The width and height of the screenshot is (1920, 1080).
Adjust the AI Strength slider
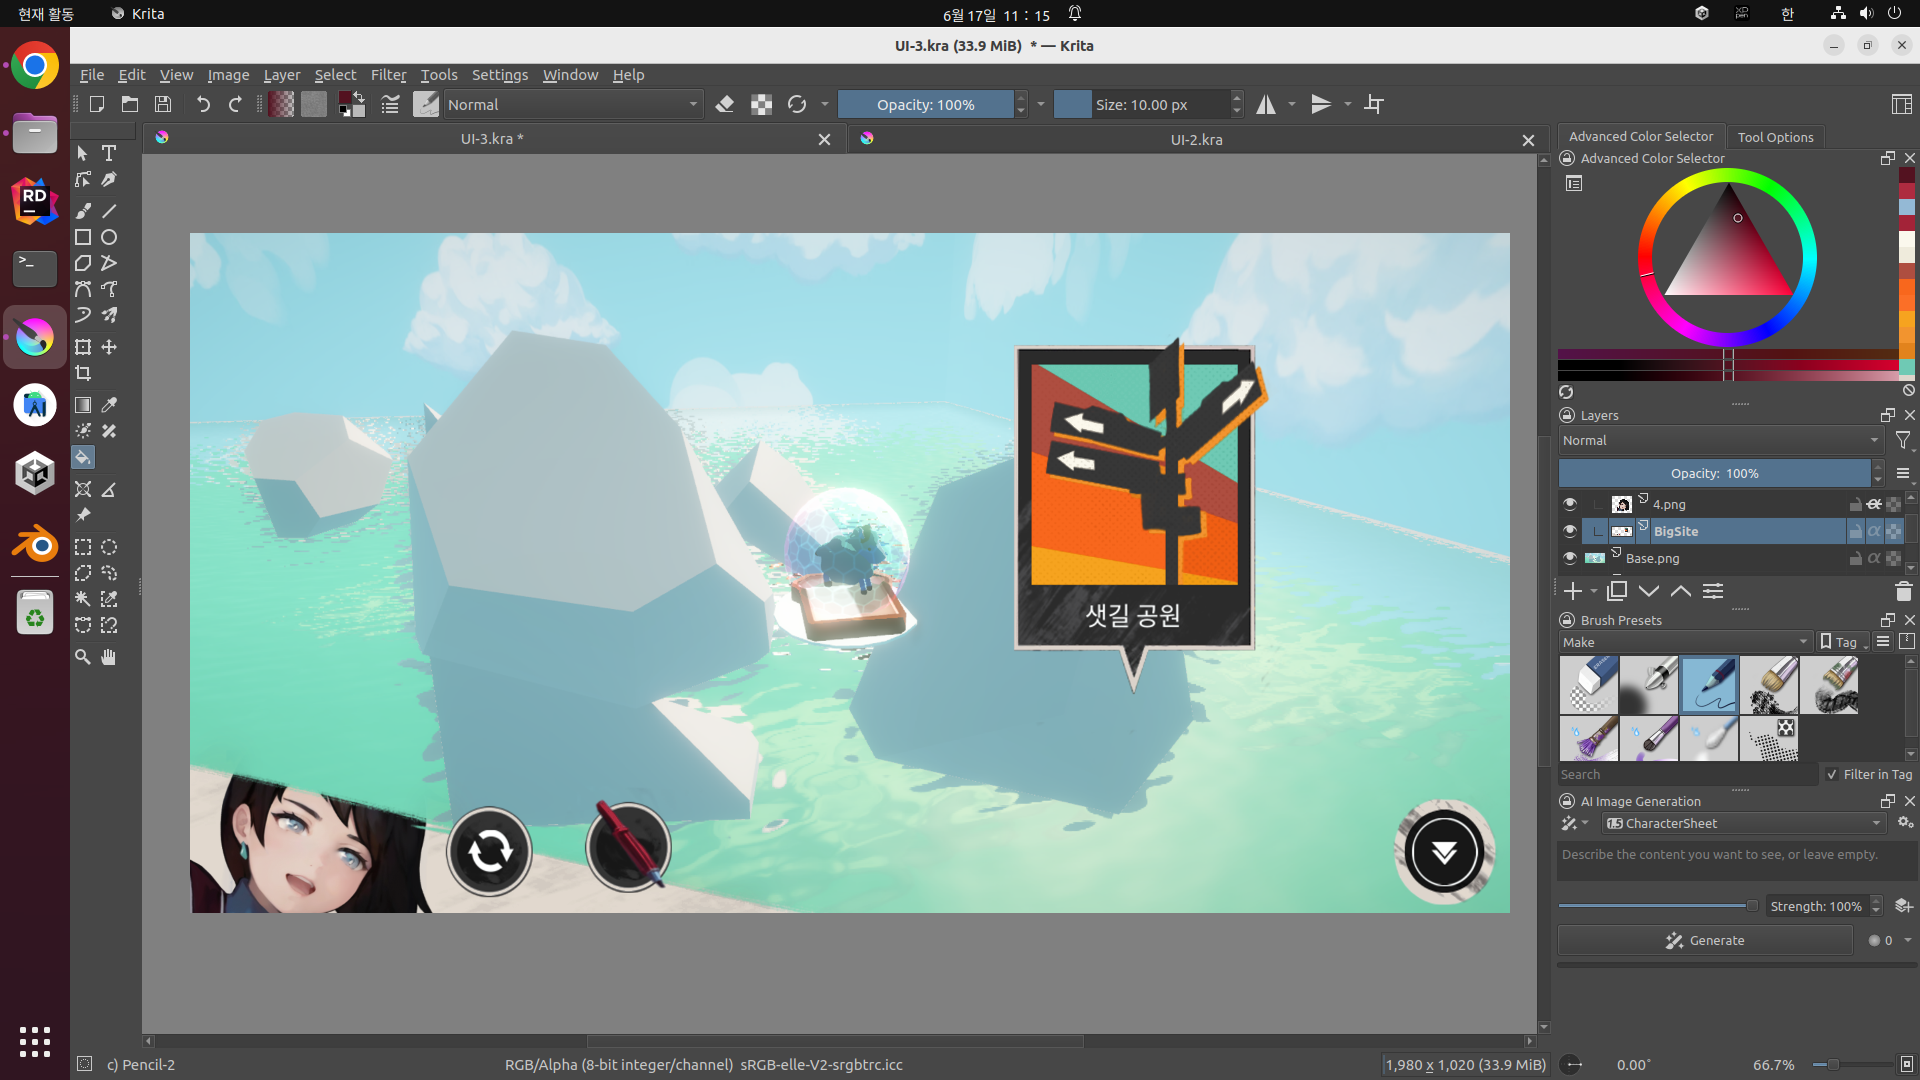click(1658, 906)
